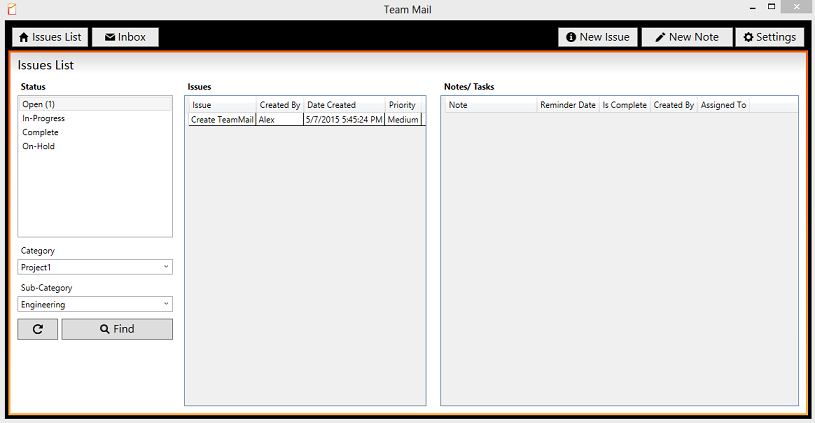Screen dimensions: 815x423
Task: Open Settings
Action: click(770, 37)
